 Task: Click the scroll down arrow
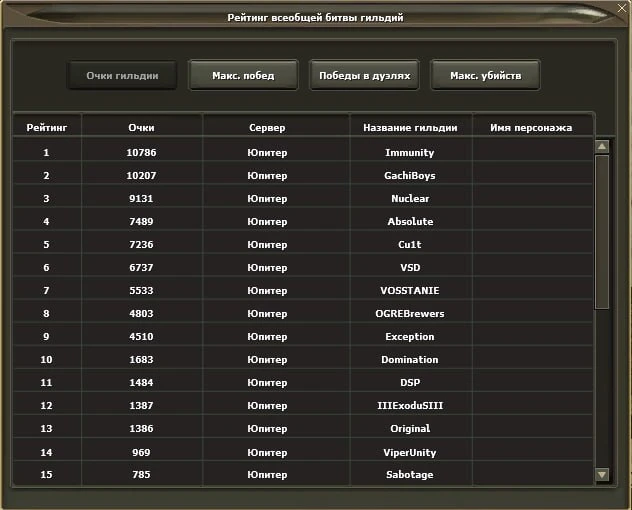tap(602, 475)
